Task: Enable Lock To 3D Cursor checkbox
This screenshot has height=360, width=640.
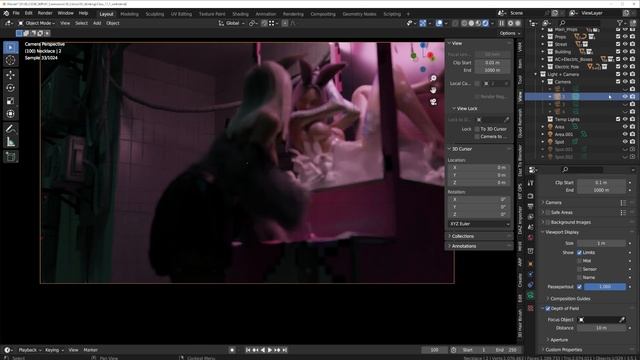Action: 477,129
